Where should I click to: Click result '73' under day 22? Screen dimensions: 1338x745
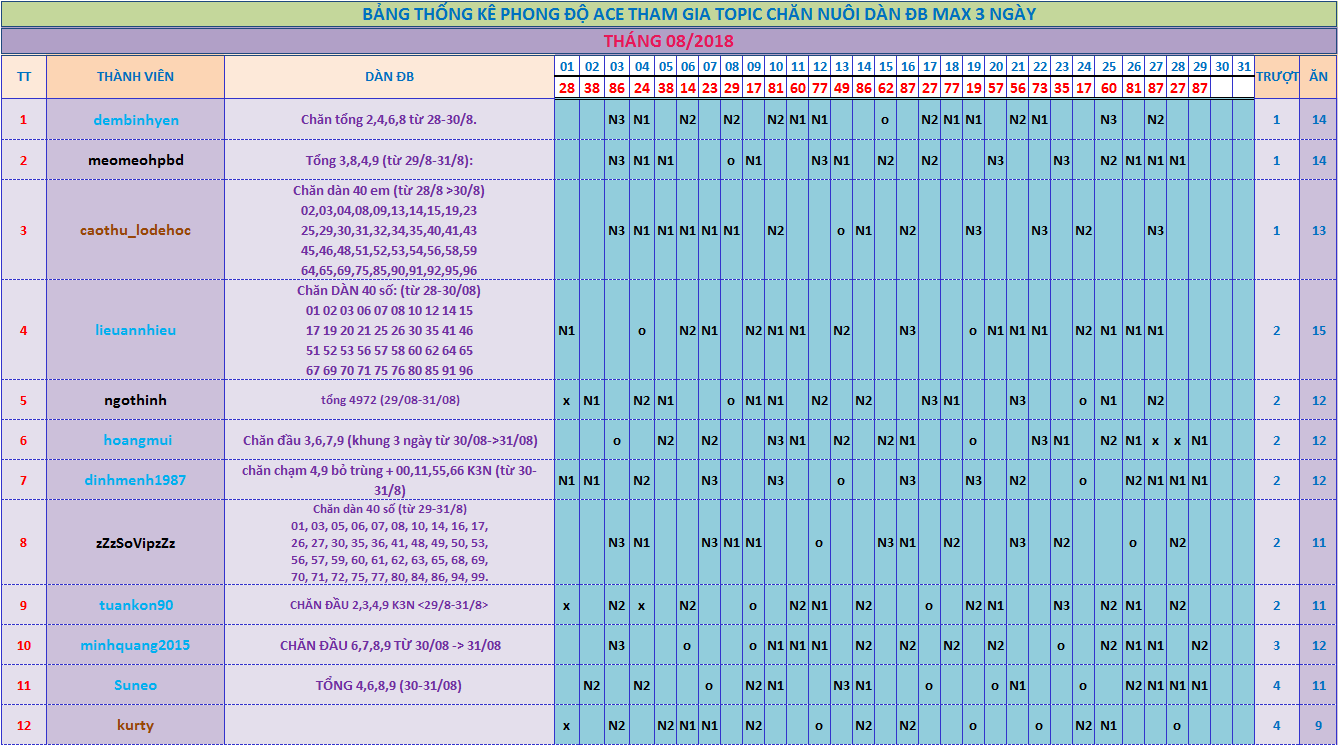point(1040,87)
